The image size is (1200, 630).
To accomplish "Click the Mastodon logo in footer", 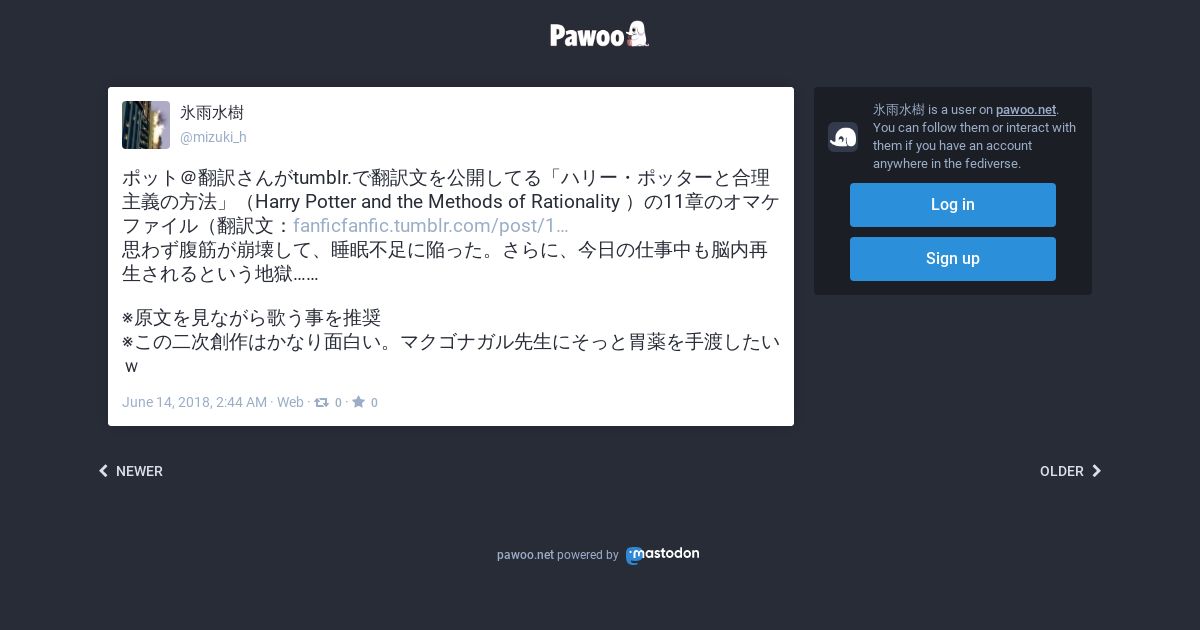I will 662,555.
